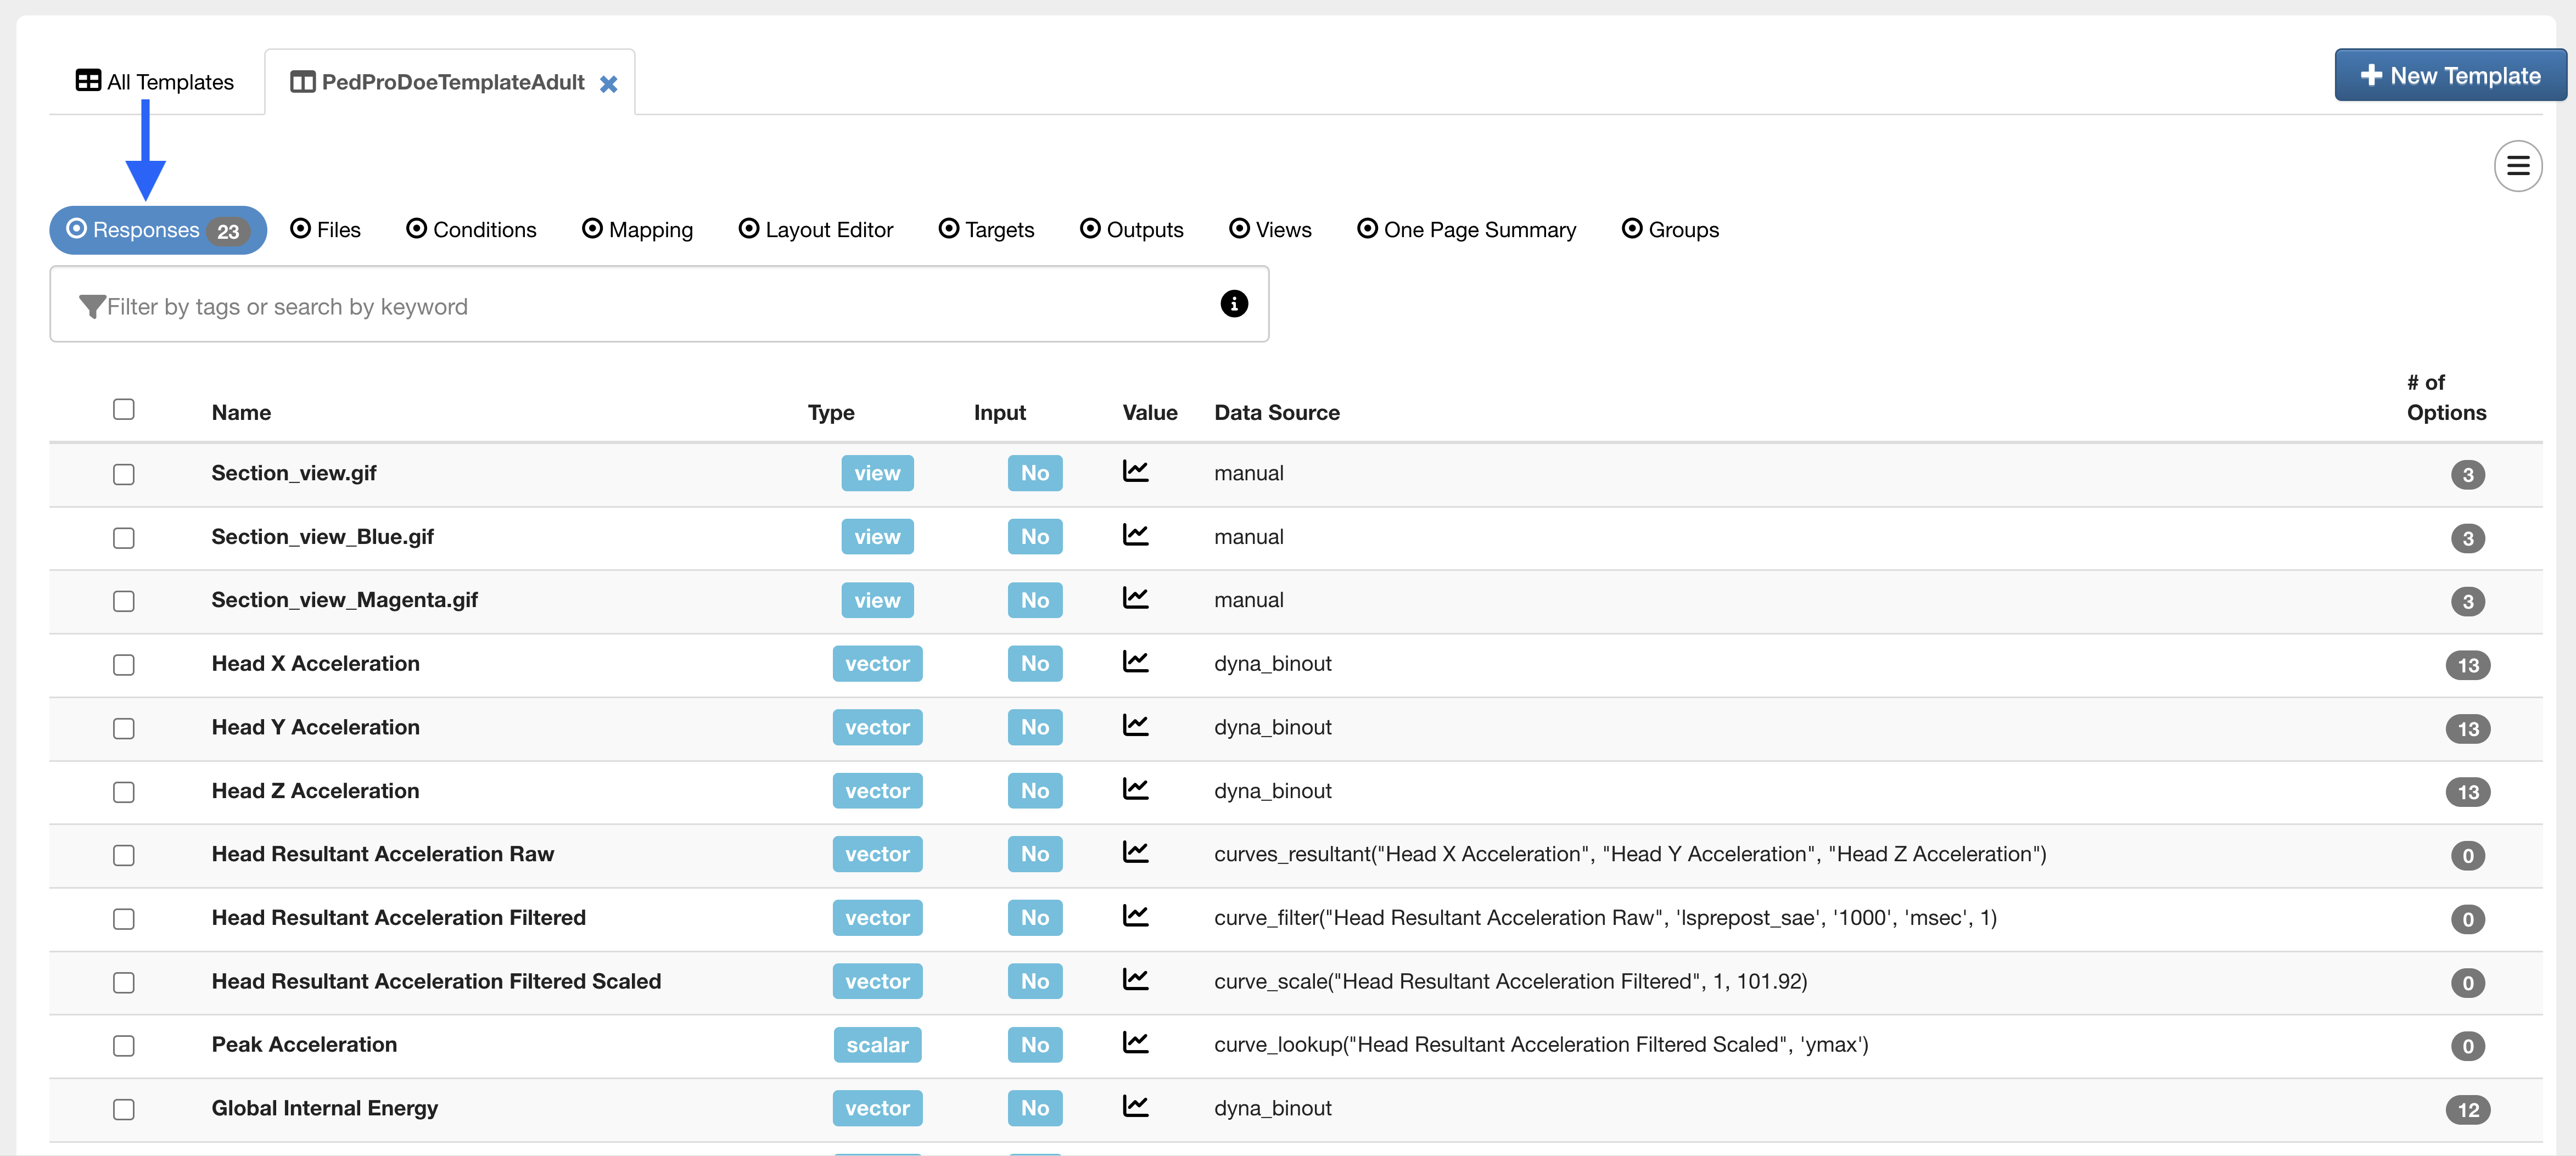Click the 13 options badge for Head X Acceleration
The image size is (2576, 1156).
point(2467,665)
